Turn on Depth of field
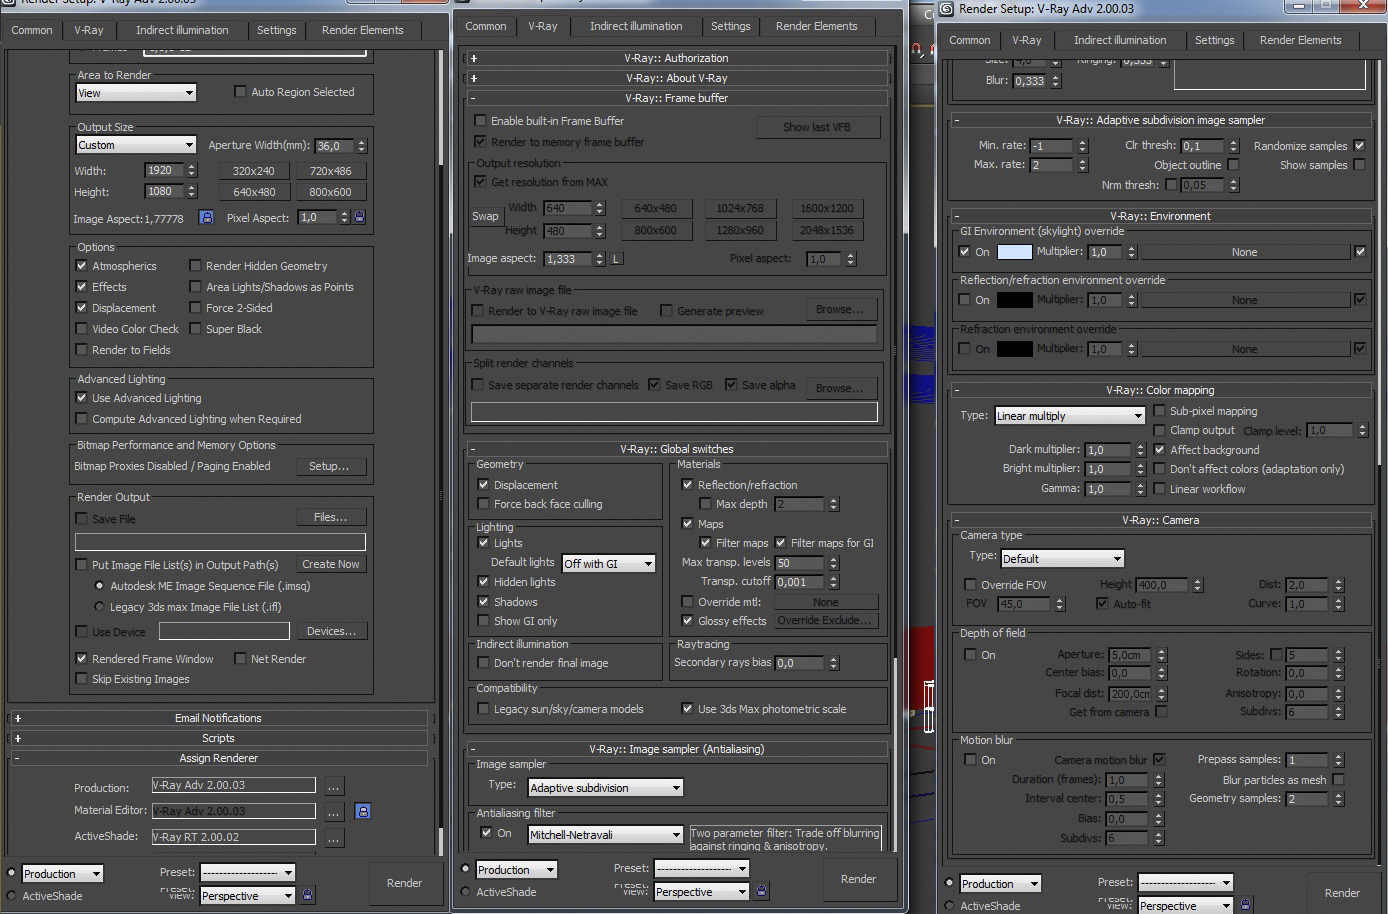1388x914 pixels. point(969,655)
